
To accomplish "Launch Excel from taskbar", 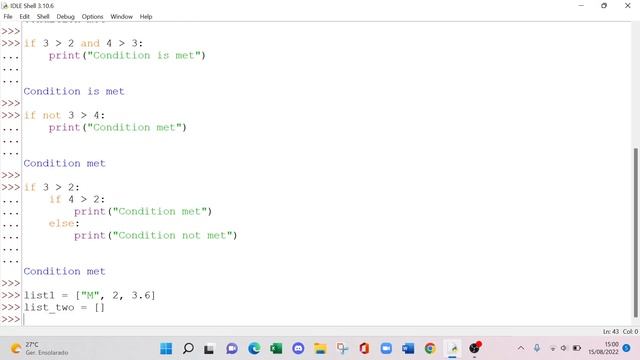I will tap(276, 349).
